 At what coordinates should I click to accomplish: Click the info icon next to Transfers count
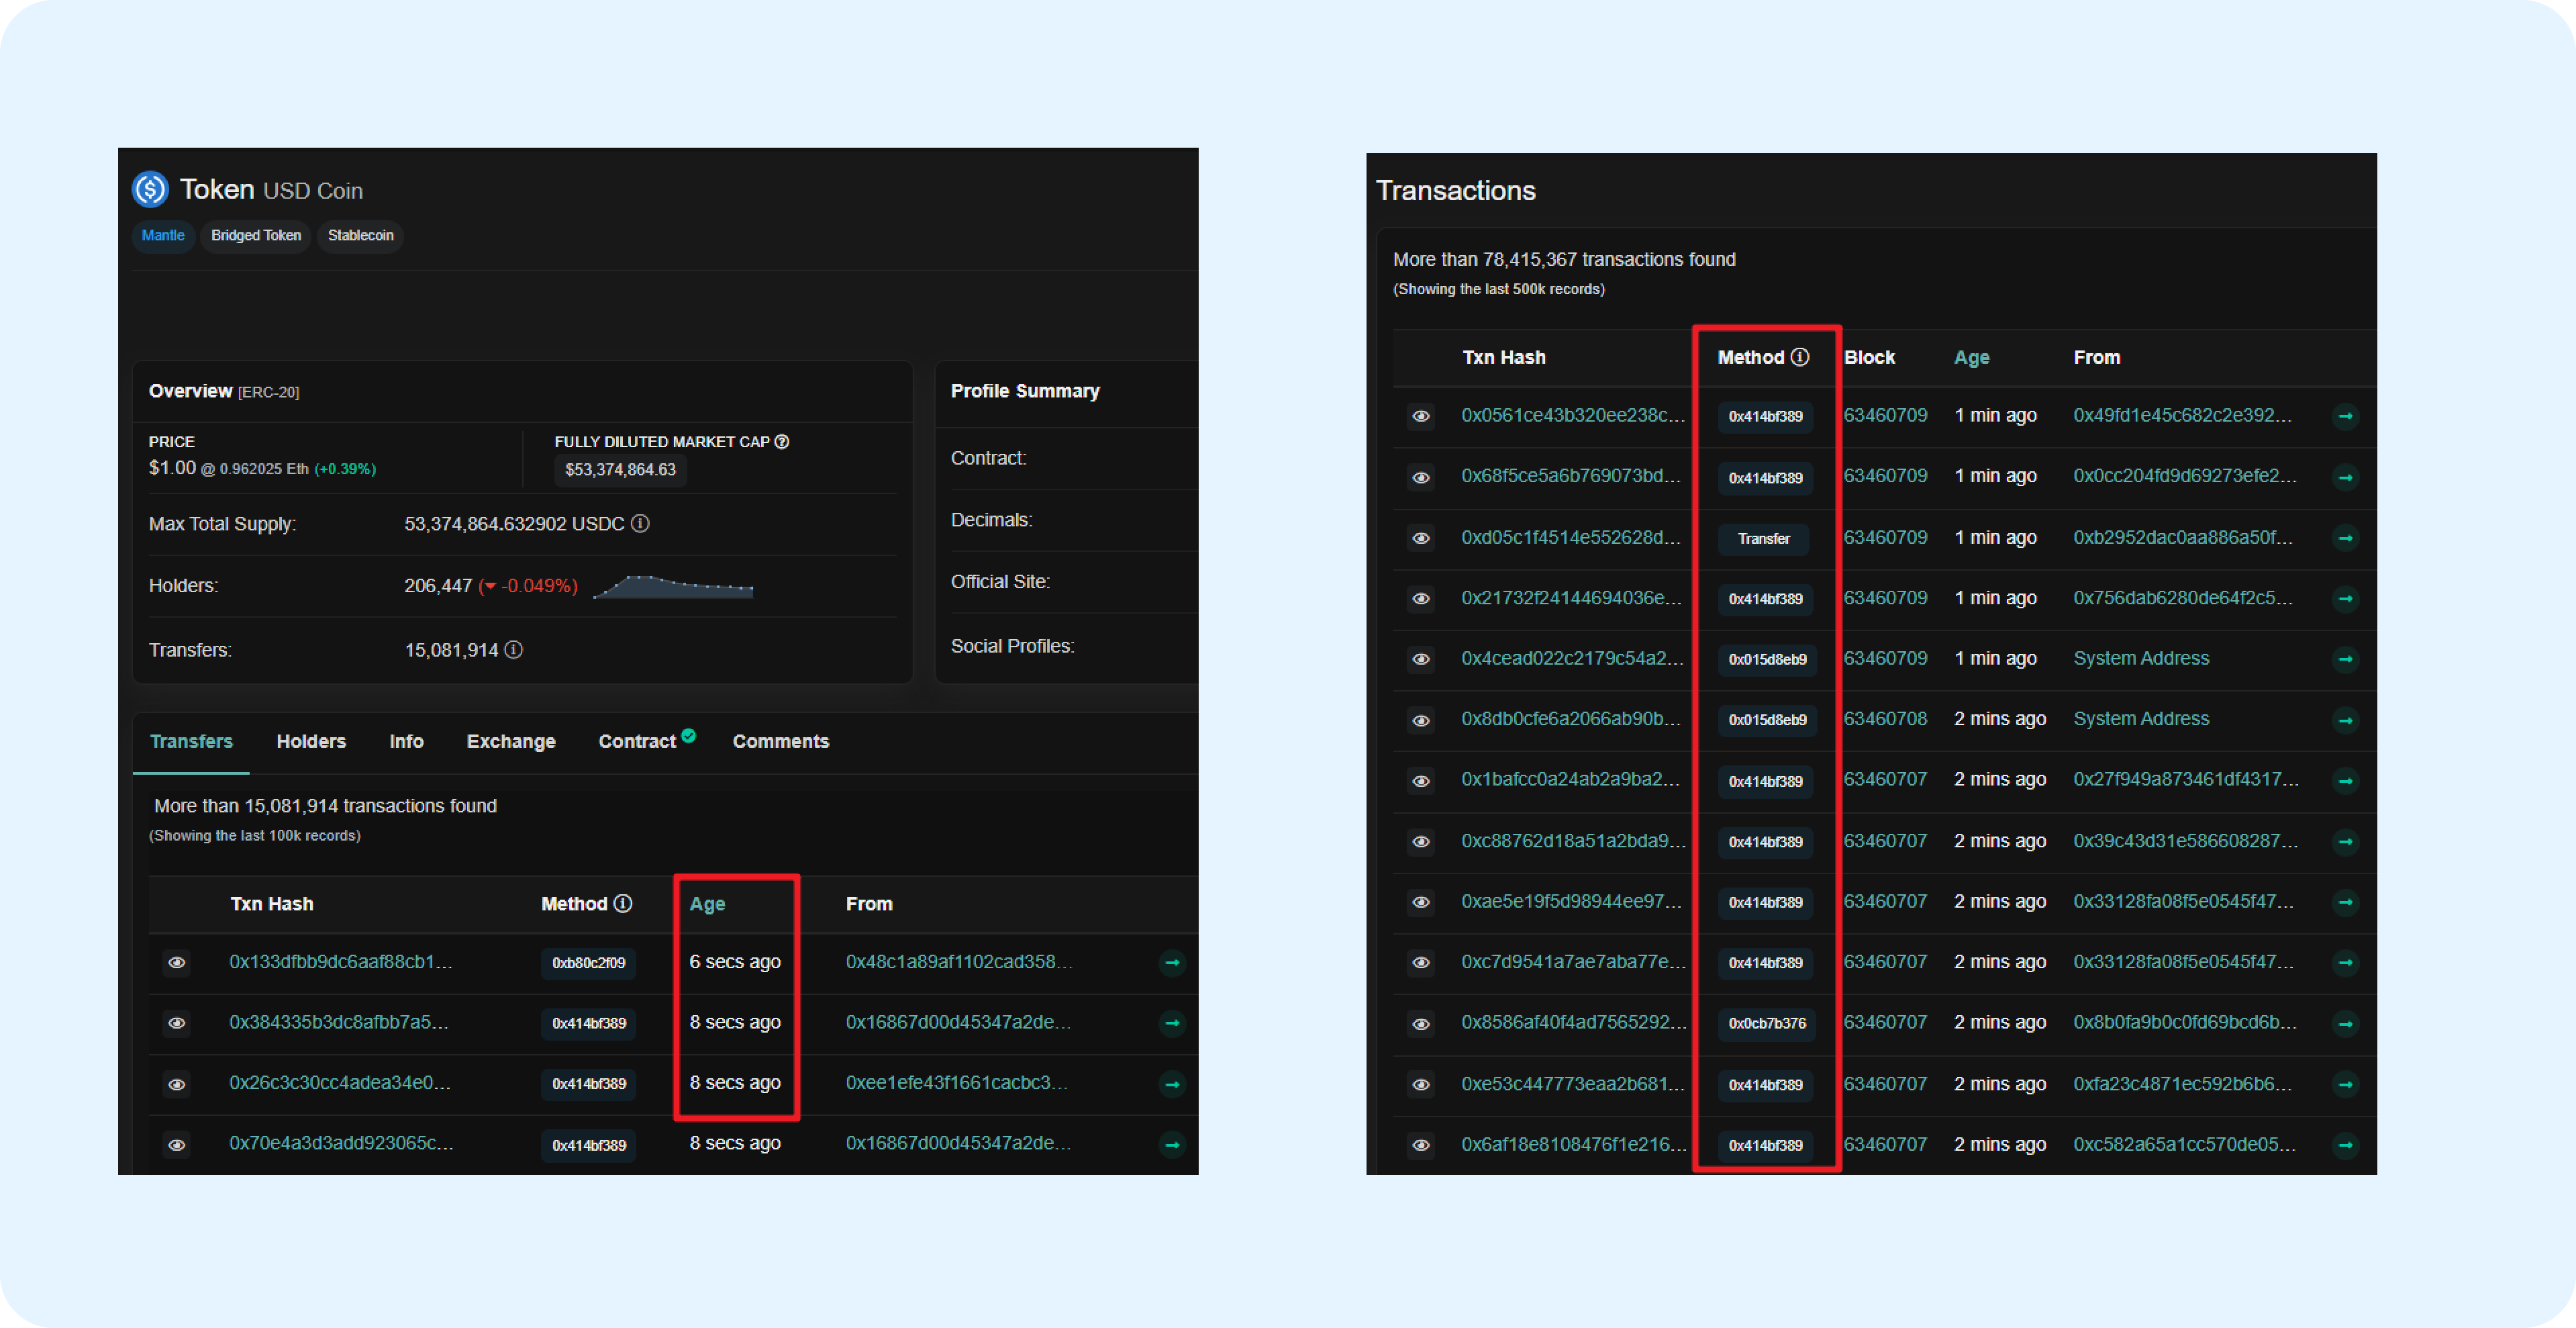514,650
